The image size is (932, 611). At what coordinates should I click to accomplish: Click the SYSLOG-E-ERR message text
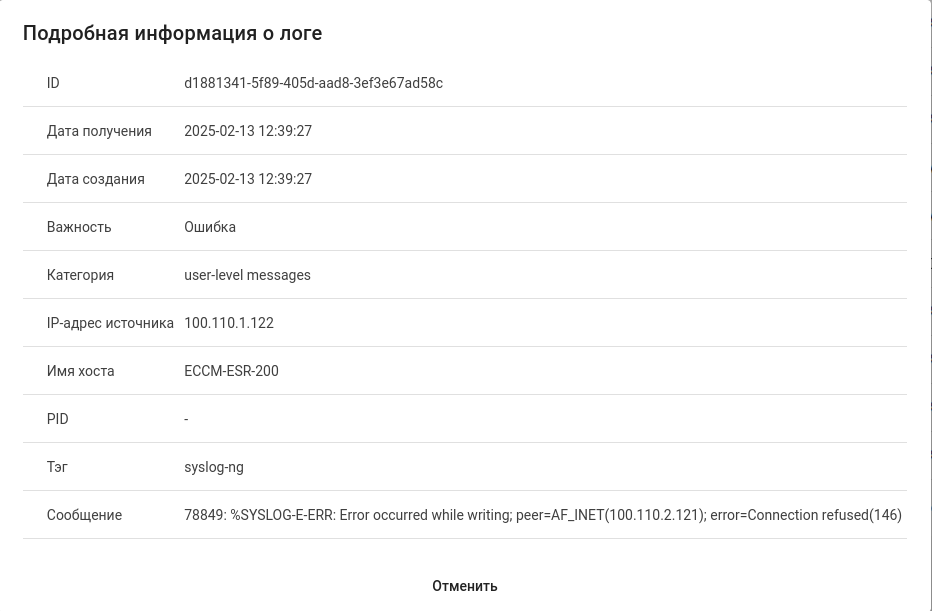tap(543, 515)
